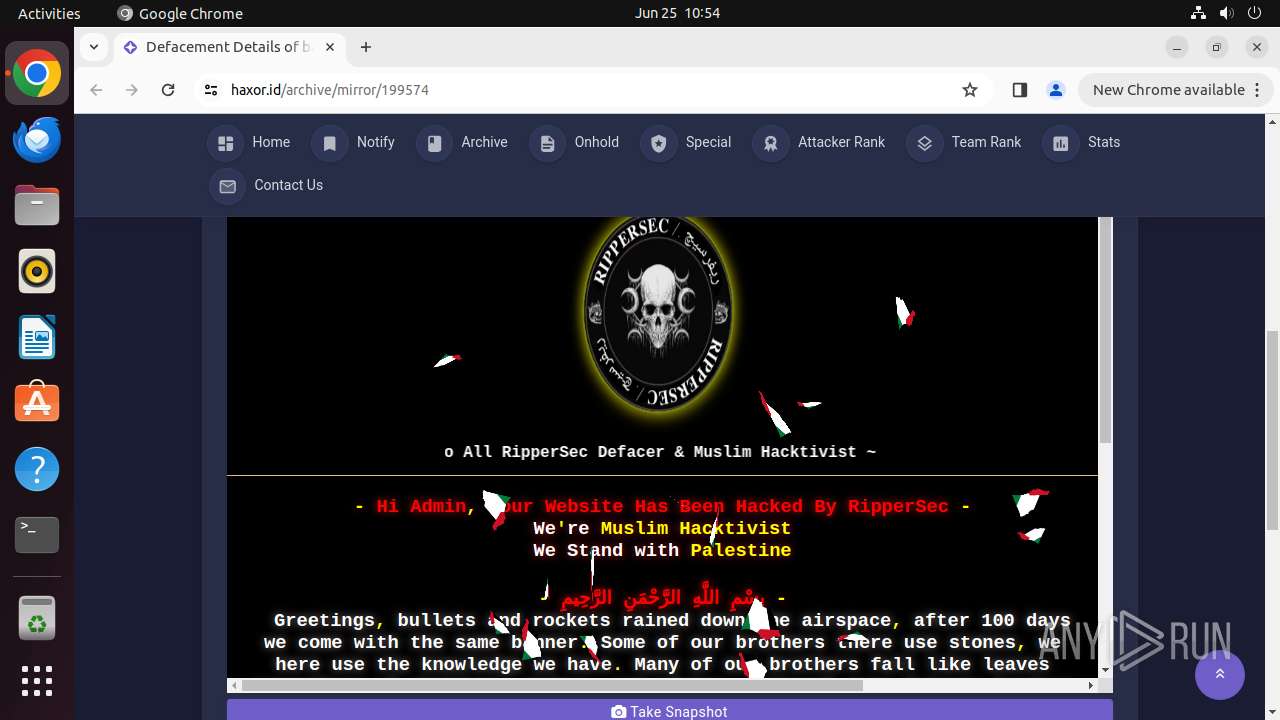The image size is (1280, 720).
Task: Click the Stats chart icon
Action: click(1060, 143)
